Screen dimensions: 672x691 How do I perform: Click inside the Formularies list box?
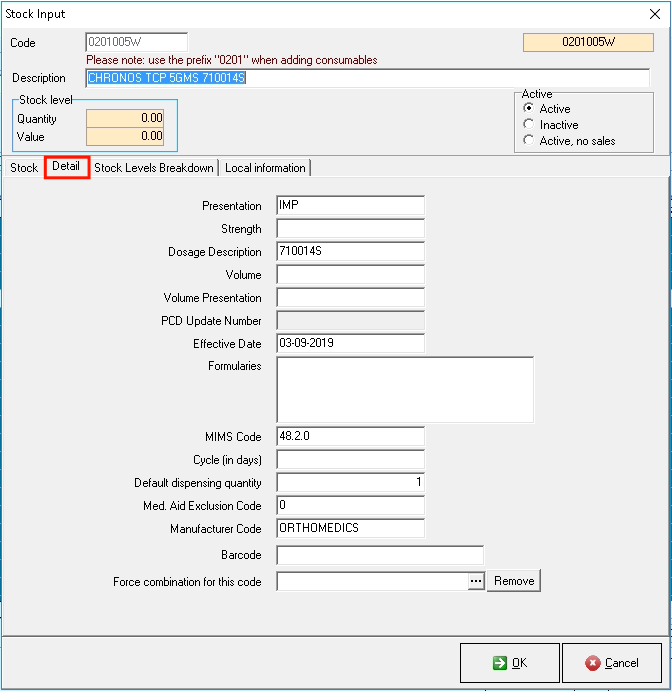click(404, 389)
